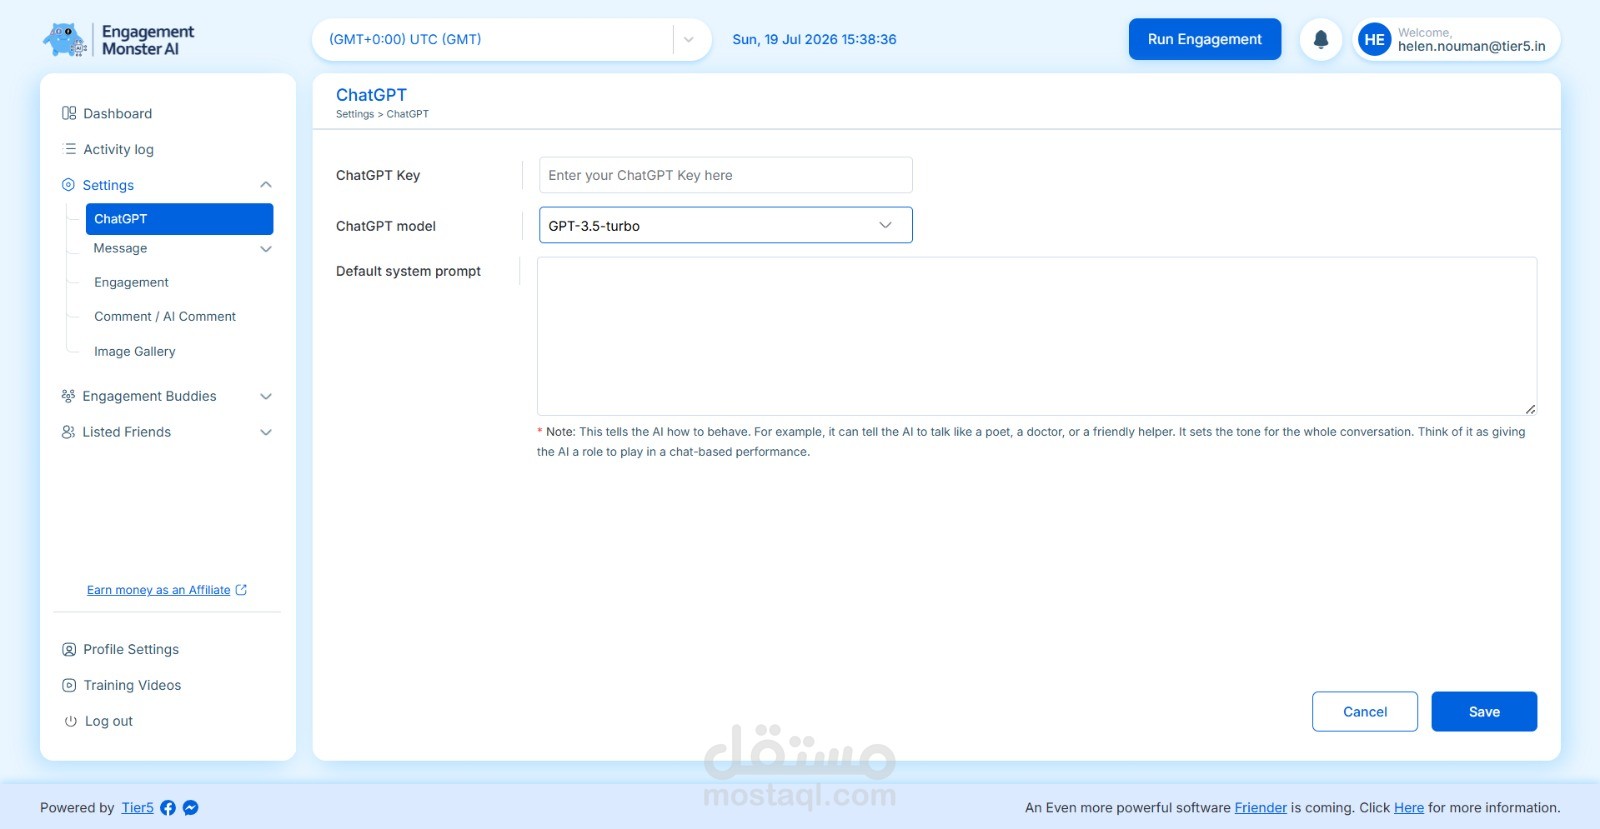Click the Listed Friends icon
The image size is (1600, 829).
pos(68,432)
